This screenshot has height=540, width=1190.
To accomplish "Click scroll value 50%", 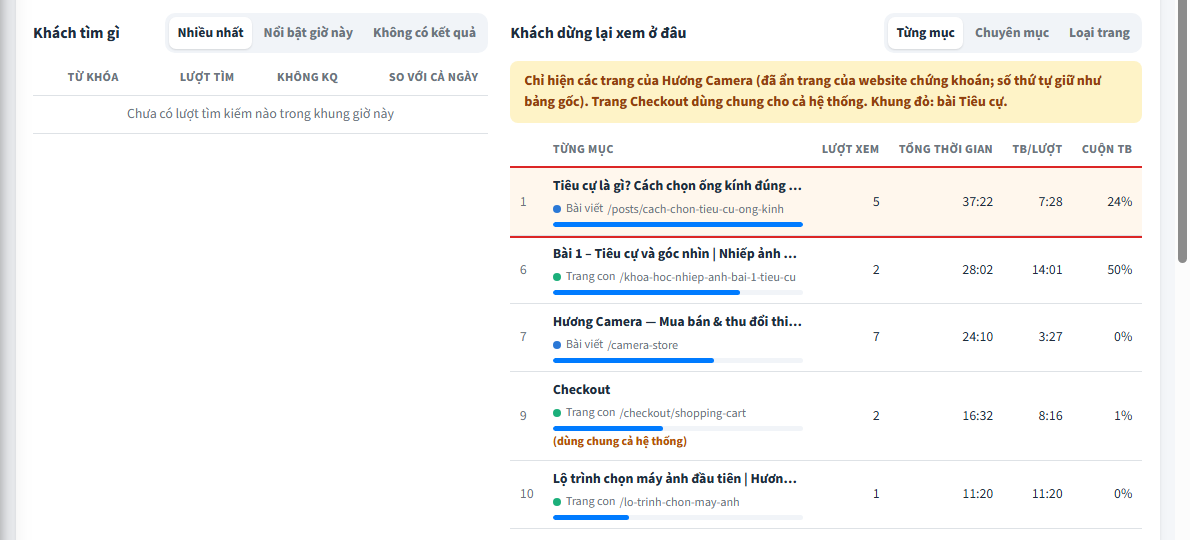I will point(1119,270).
